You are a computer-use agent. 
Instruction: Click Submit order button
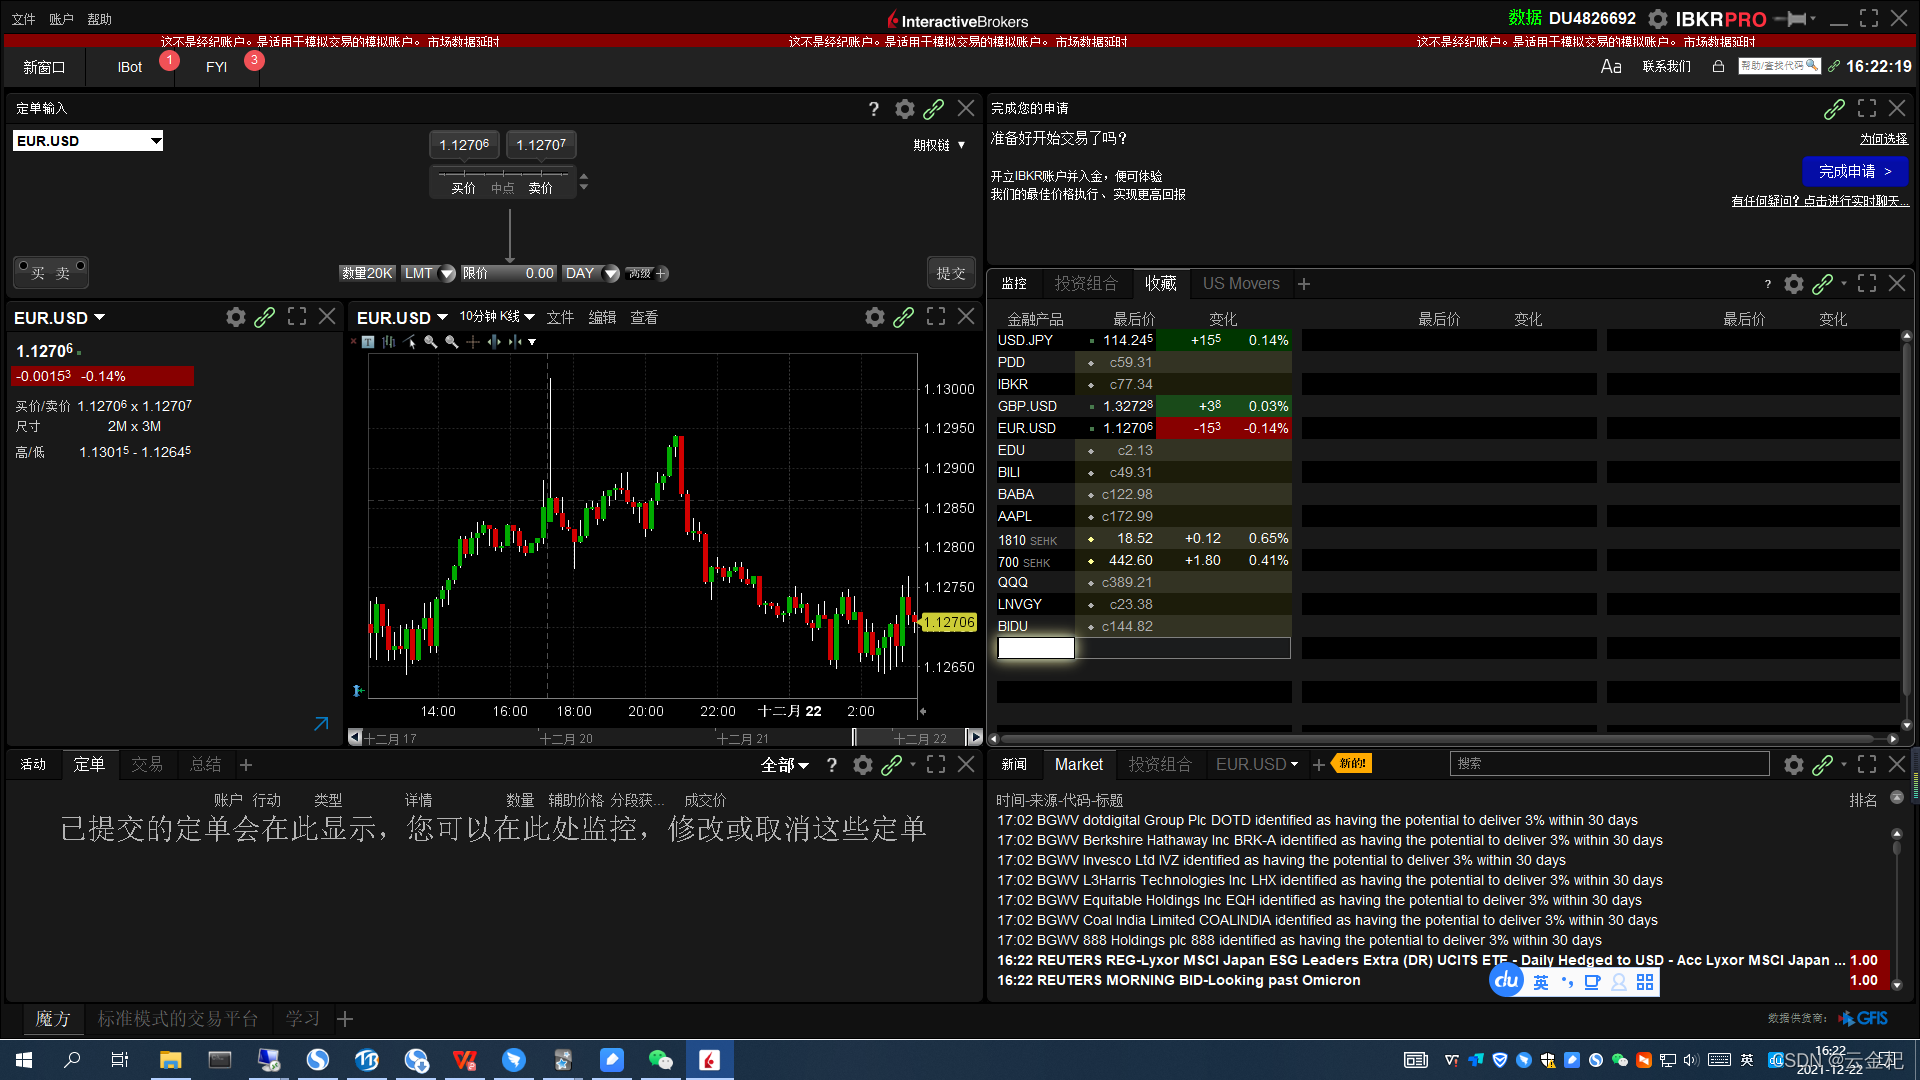(x=950, y=273)
